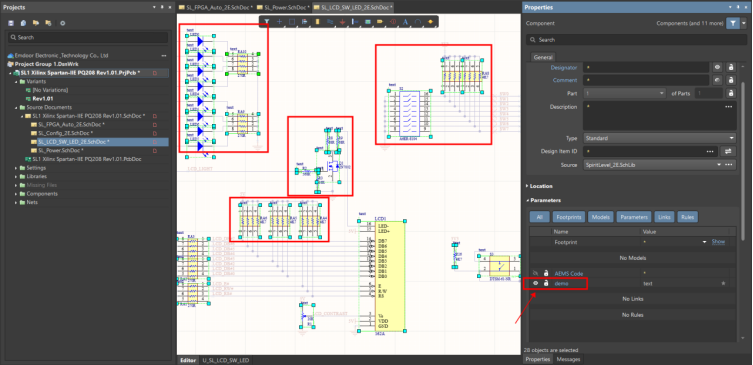Open the project settings gear in the Projects panel
This screenshot has width=753, height=365.
click(62, 23)
